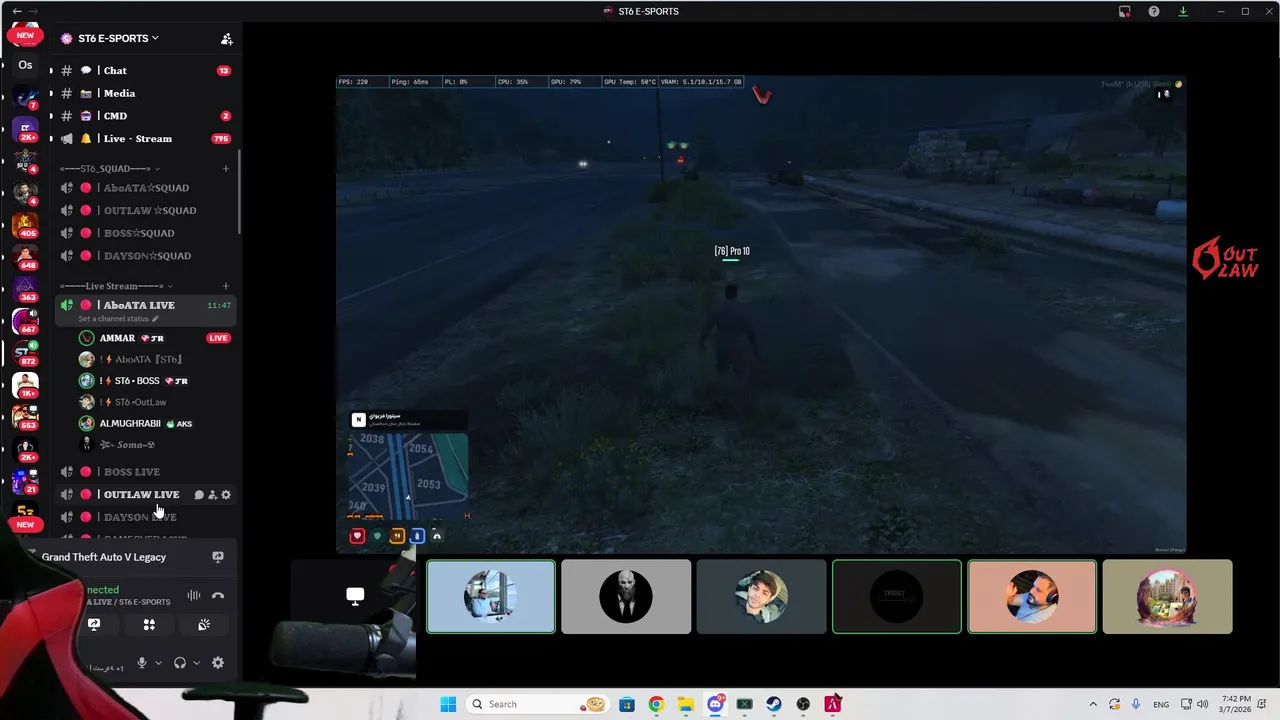
Task: Start an Activity from the voice panel
Action: [x=149, y=625]
